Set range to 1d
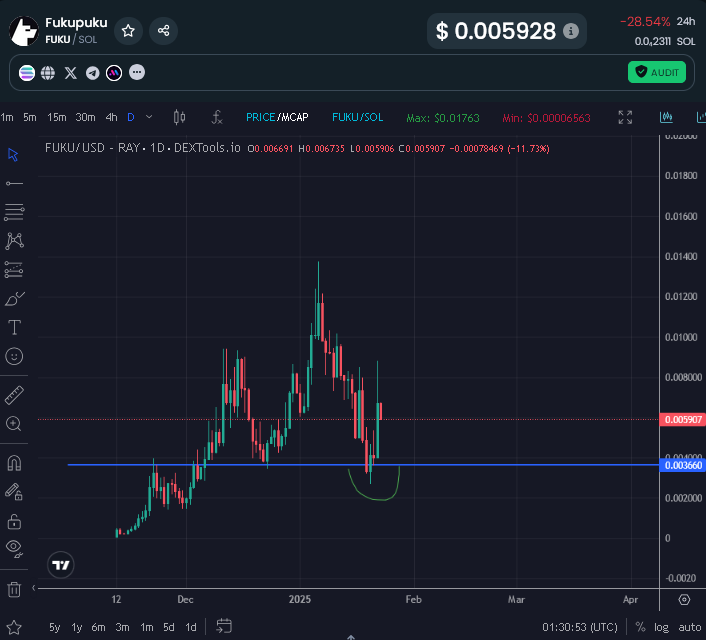Viewport: 706px width, 640px height. click(191, 627)
